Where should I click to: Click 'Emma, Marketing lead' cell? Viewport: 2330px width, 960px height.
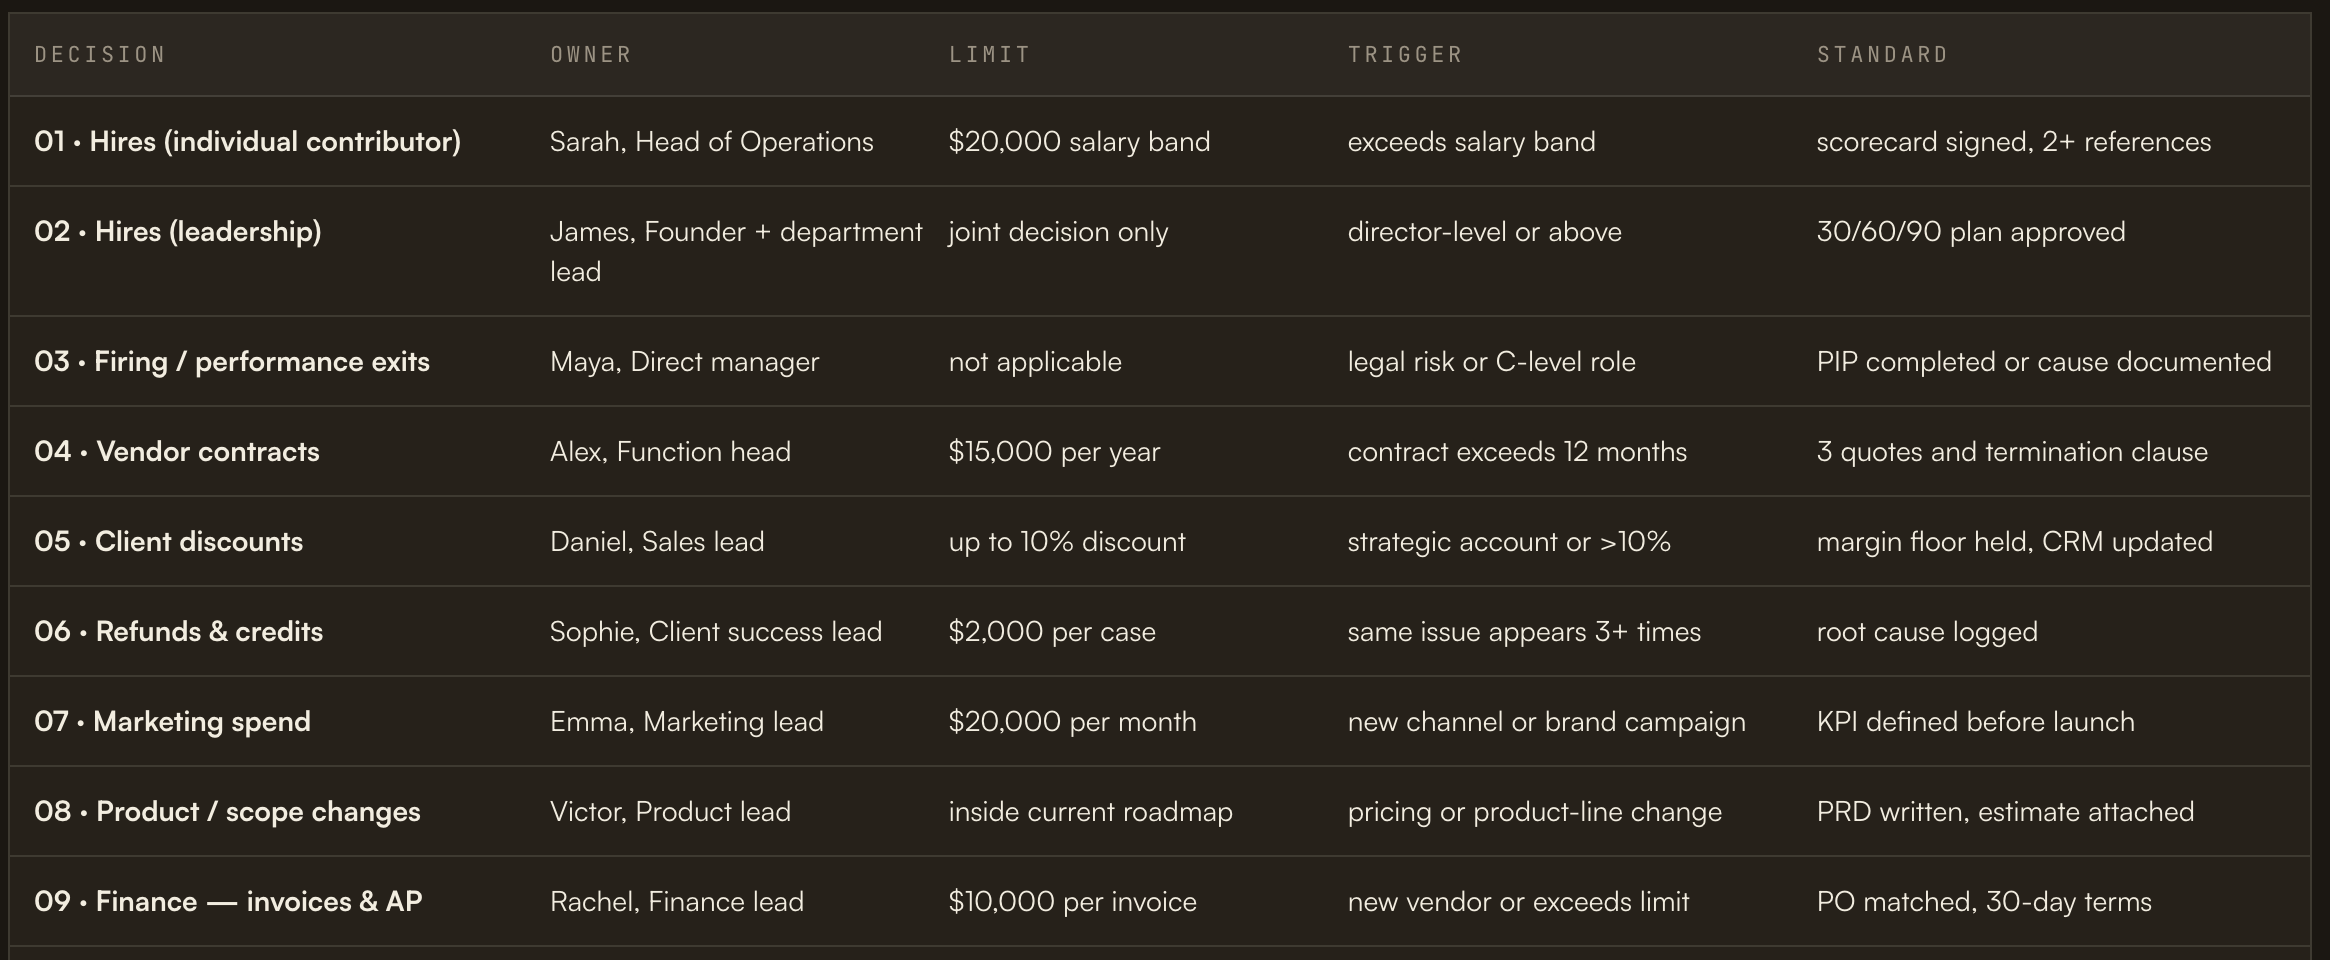coord(687,721)
